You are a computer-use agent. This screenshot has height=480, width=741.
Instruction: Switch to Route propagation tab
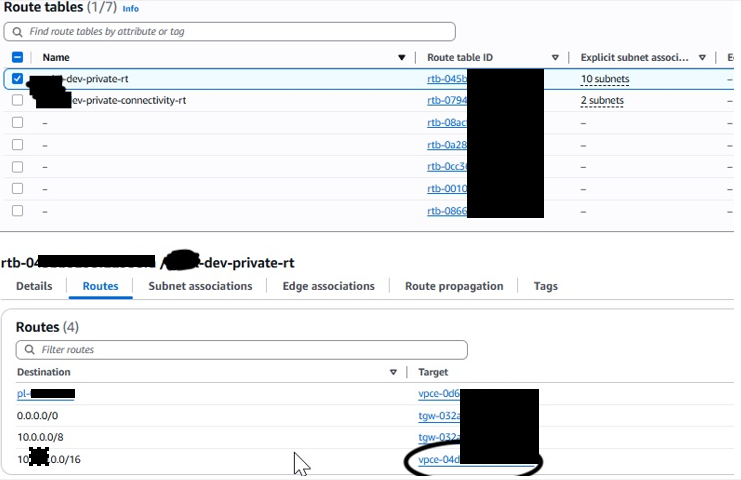454,286
